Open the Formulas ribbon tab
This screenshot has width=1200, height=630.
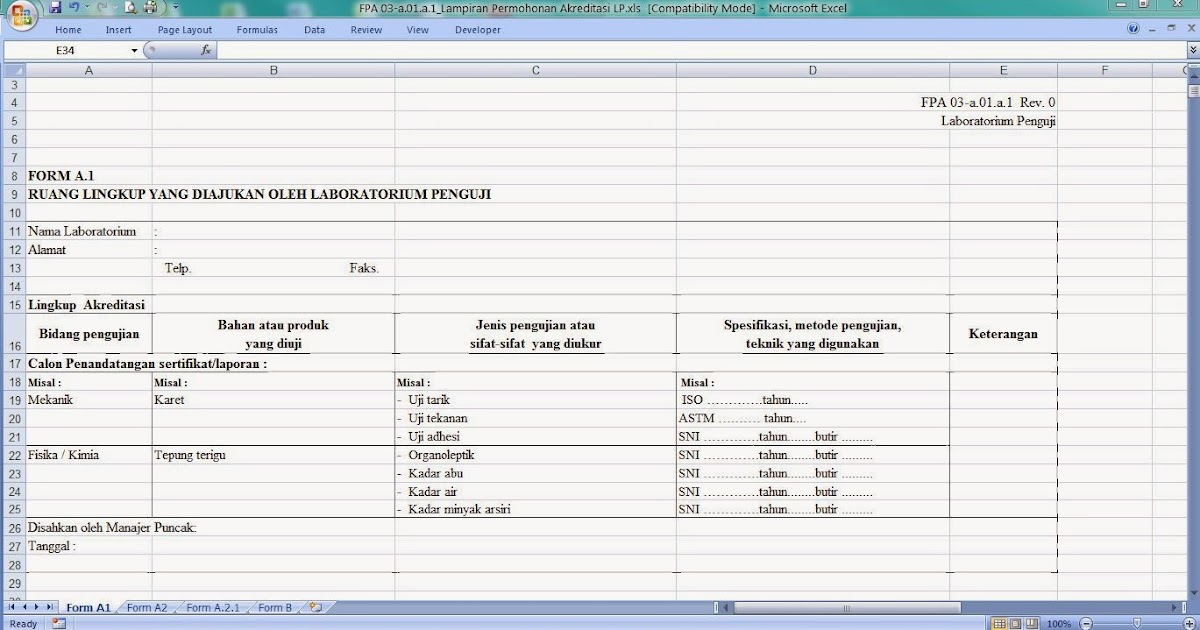click(x=257, y=30)
